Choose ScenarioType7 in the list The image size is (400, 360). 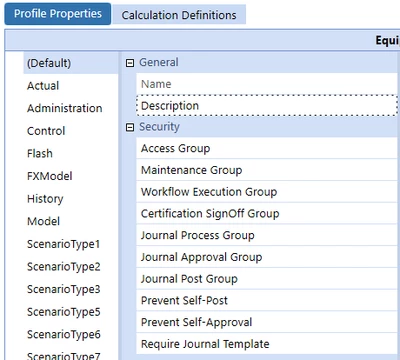[71, 355]
